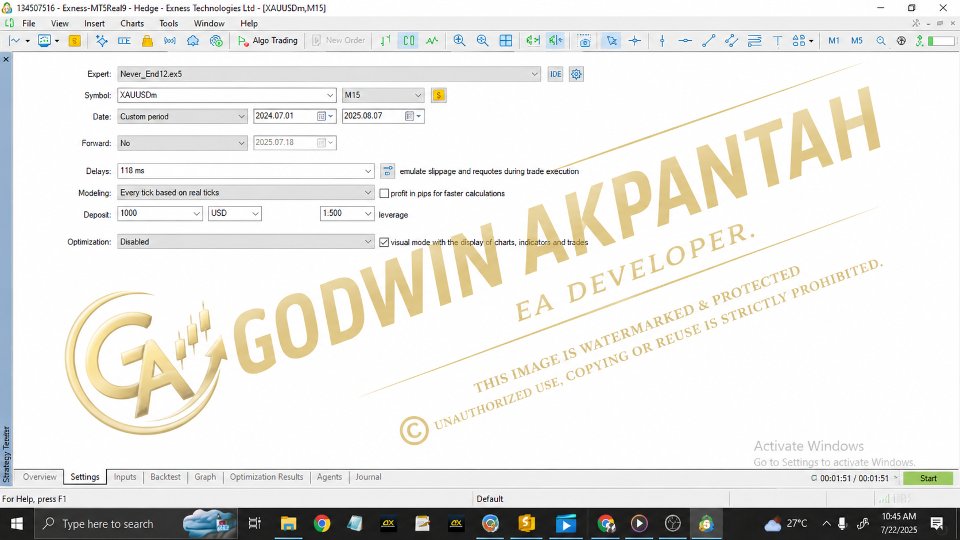Tile windows with the grid icon
This screenshot has width=960, height=540.
506,40
